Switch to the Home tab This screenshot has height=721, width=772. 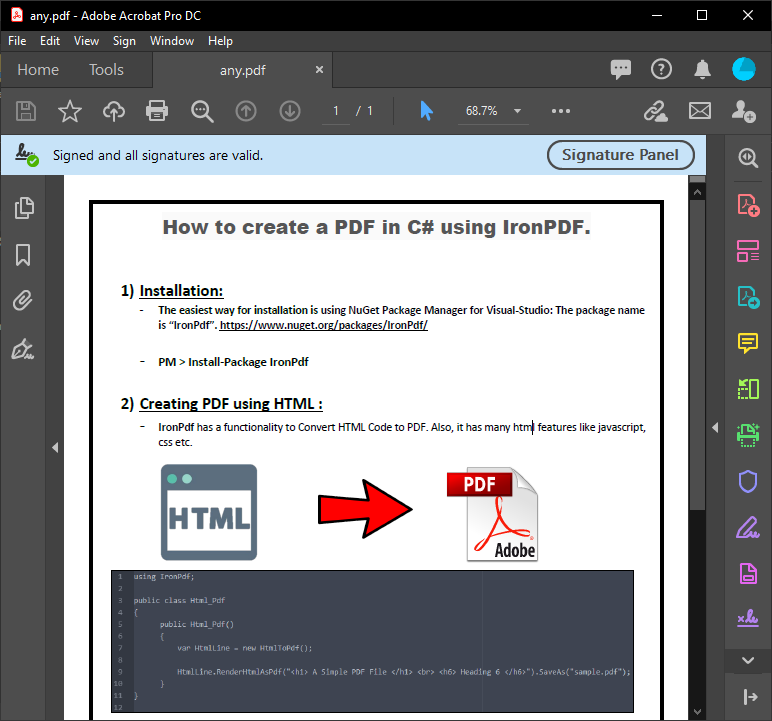tap(38, 70)
